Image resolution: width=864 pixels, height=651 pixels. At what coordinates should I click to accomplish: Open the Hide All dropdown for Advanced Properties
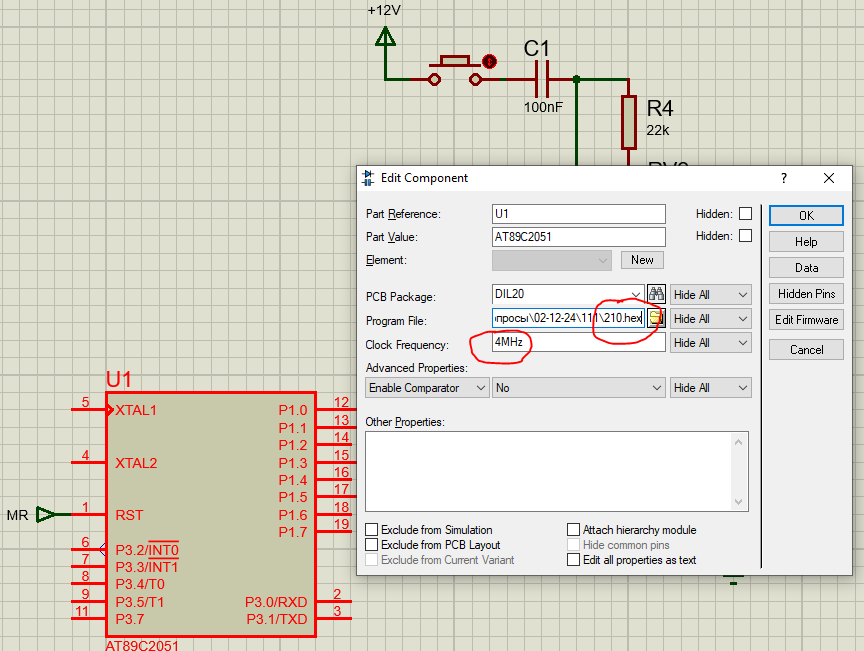tap(710, 388)
